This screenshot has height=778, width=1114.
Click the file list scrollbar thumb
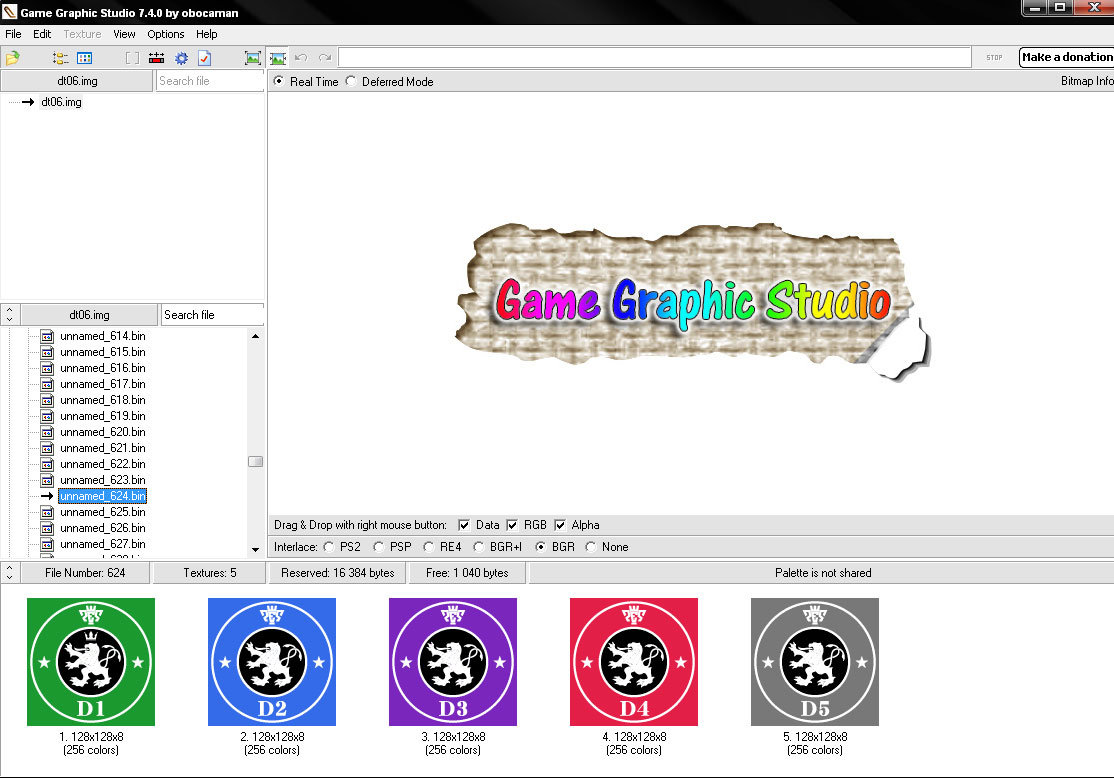[255, 462]
